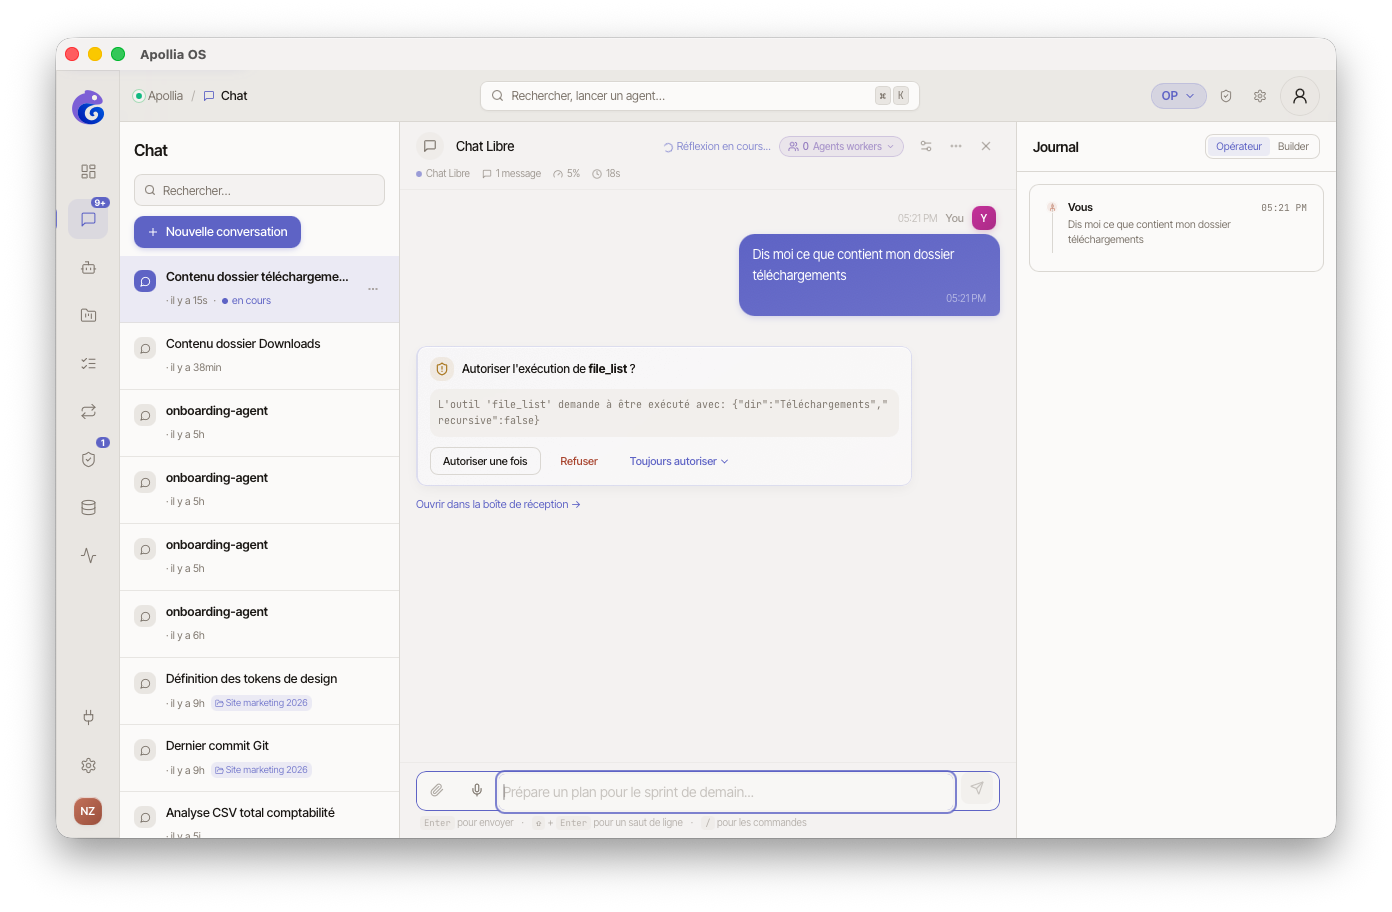Open conversation Définition des tokens de design
Screen dimensions: 1392x912
[x=259, y=691]
